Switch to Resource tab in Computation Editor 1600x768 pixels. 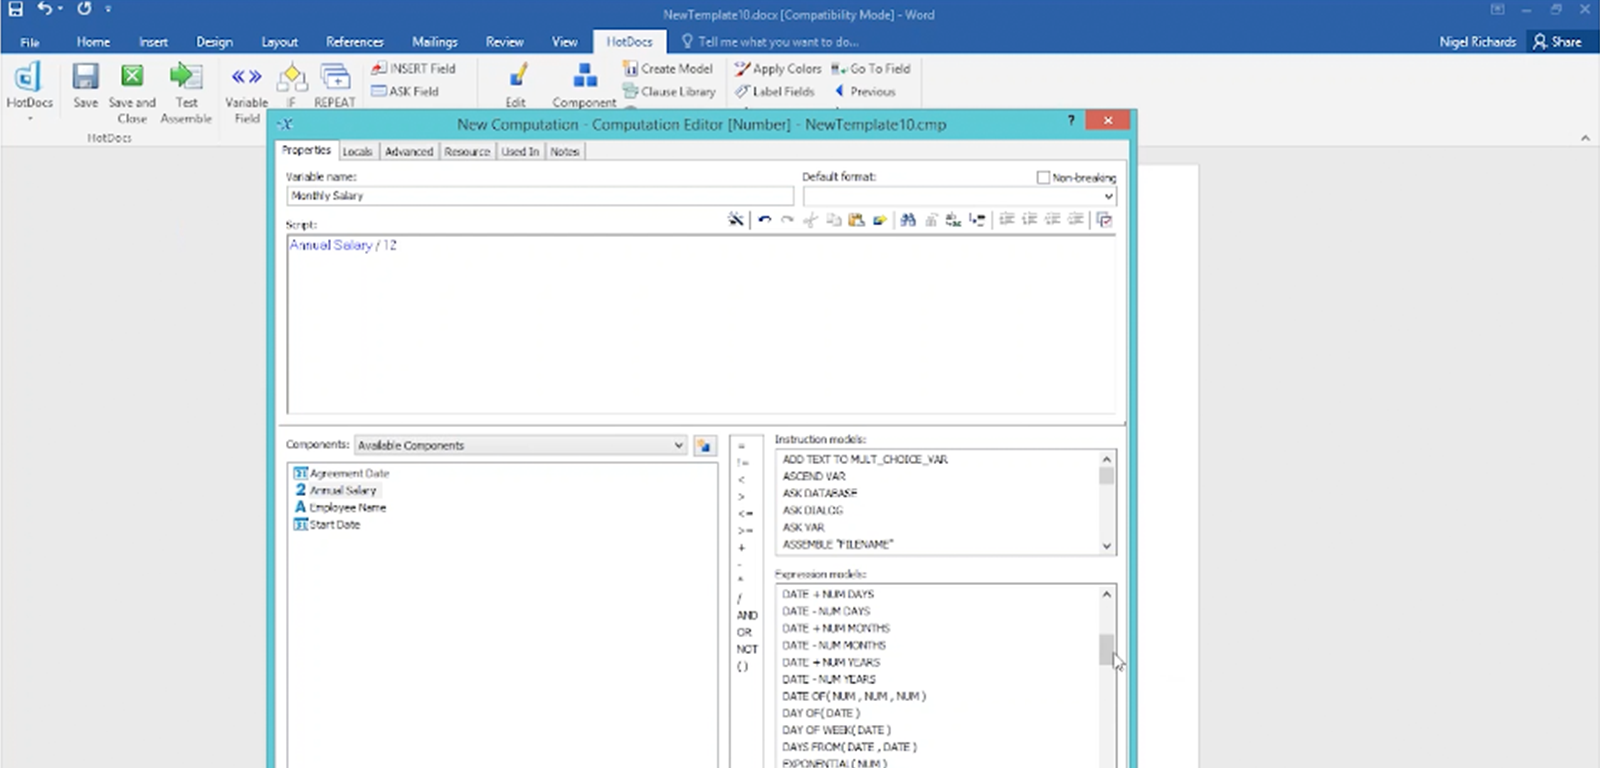[467, 152]
